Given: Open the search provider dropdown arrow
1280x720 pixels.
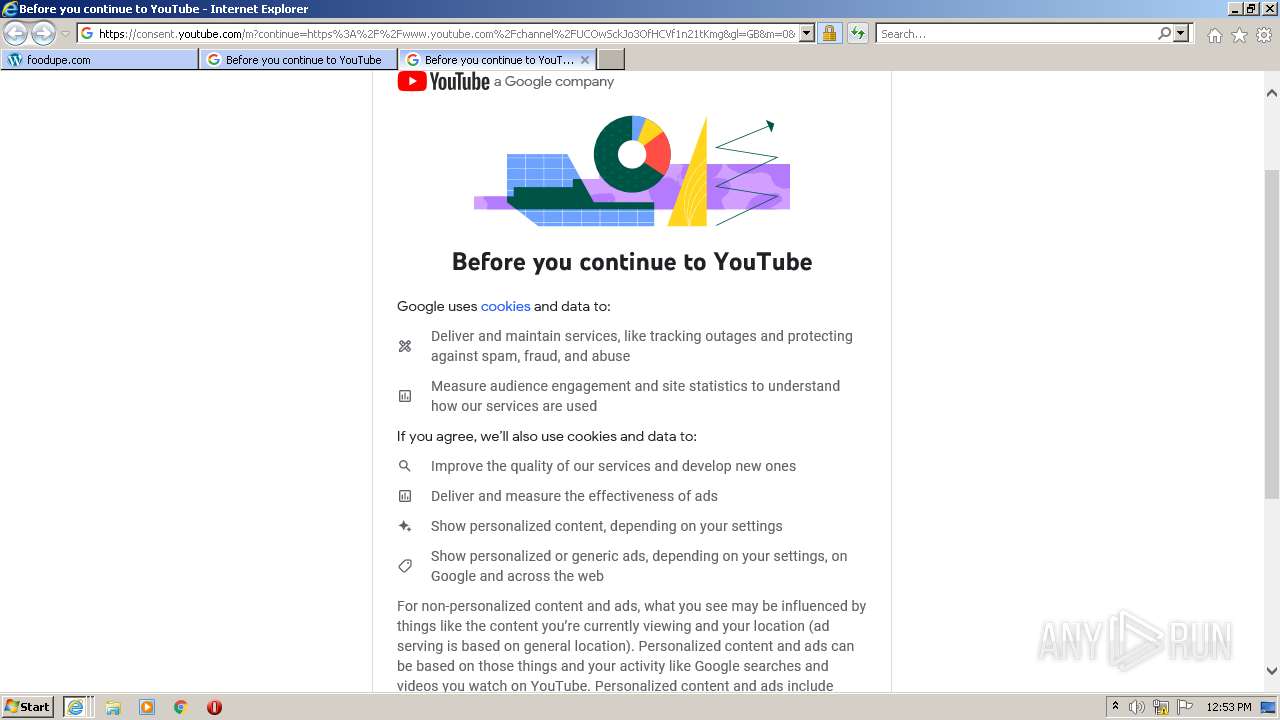Looking at the screenshot, I should [x=1181, y=34].
